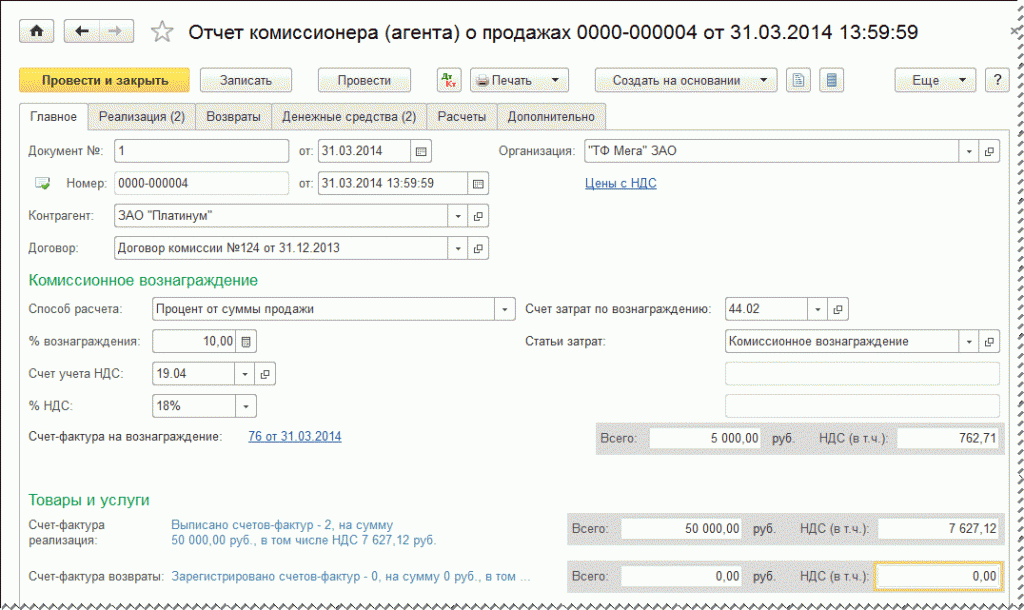Image resolution: width=1024 pixels, height=610 pixels.
Task: Focus Номер 0000-000004 field
Action: pyautogui.click(x=201, y=184)
